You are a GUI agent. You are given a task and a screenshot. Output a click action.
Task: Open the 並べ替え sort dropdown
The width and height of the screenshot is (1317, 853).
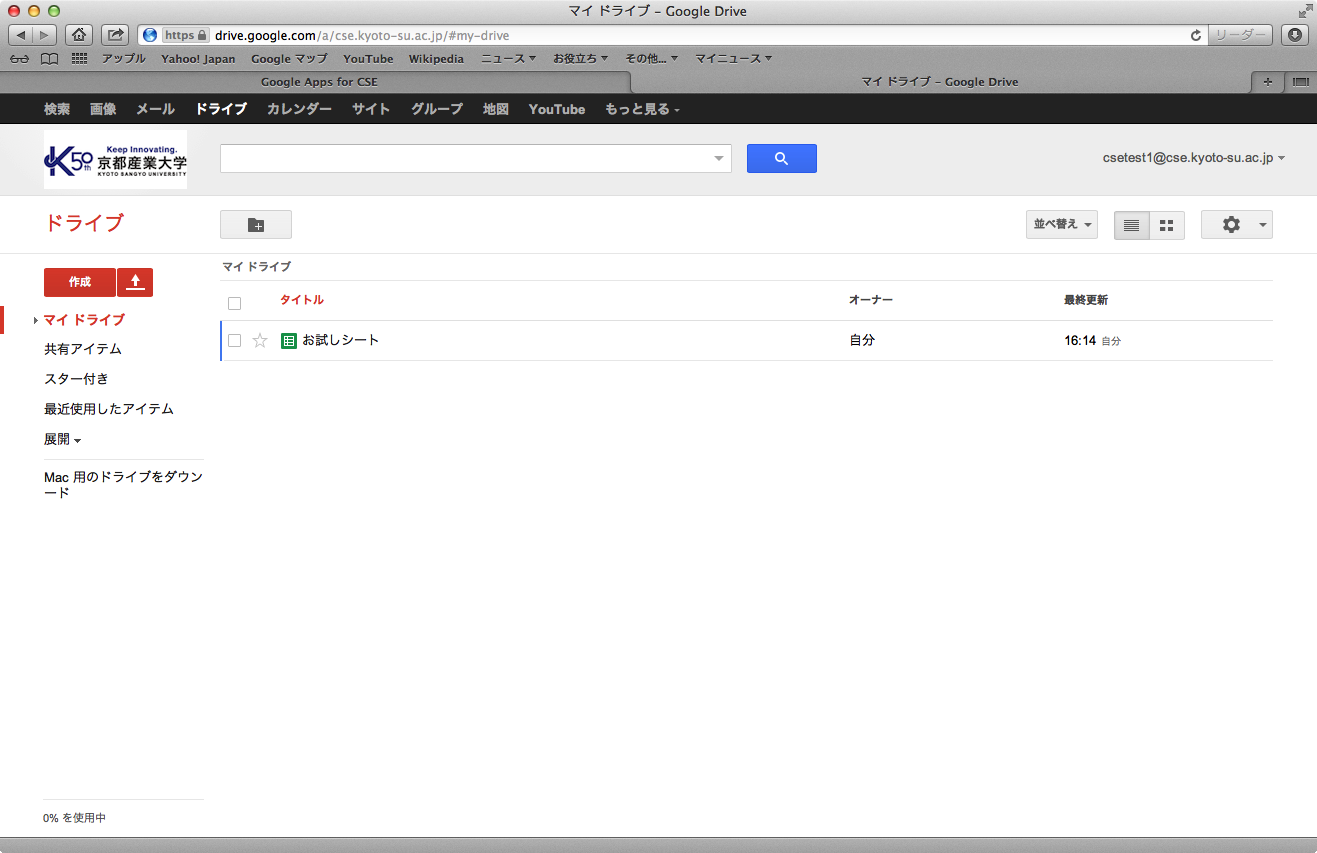click(1061, 225)
